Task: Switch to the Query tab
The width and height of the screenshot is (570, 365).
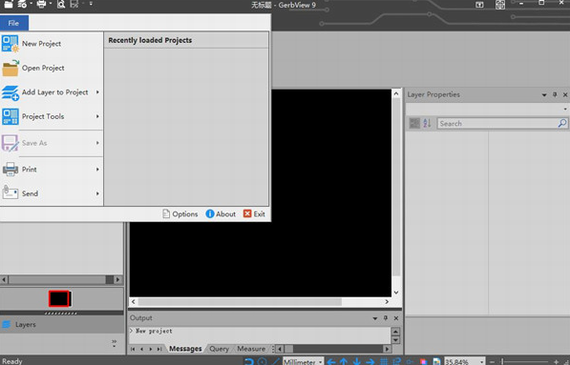Action: tap(219, 349)
